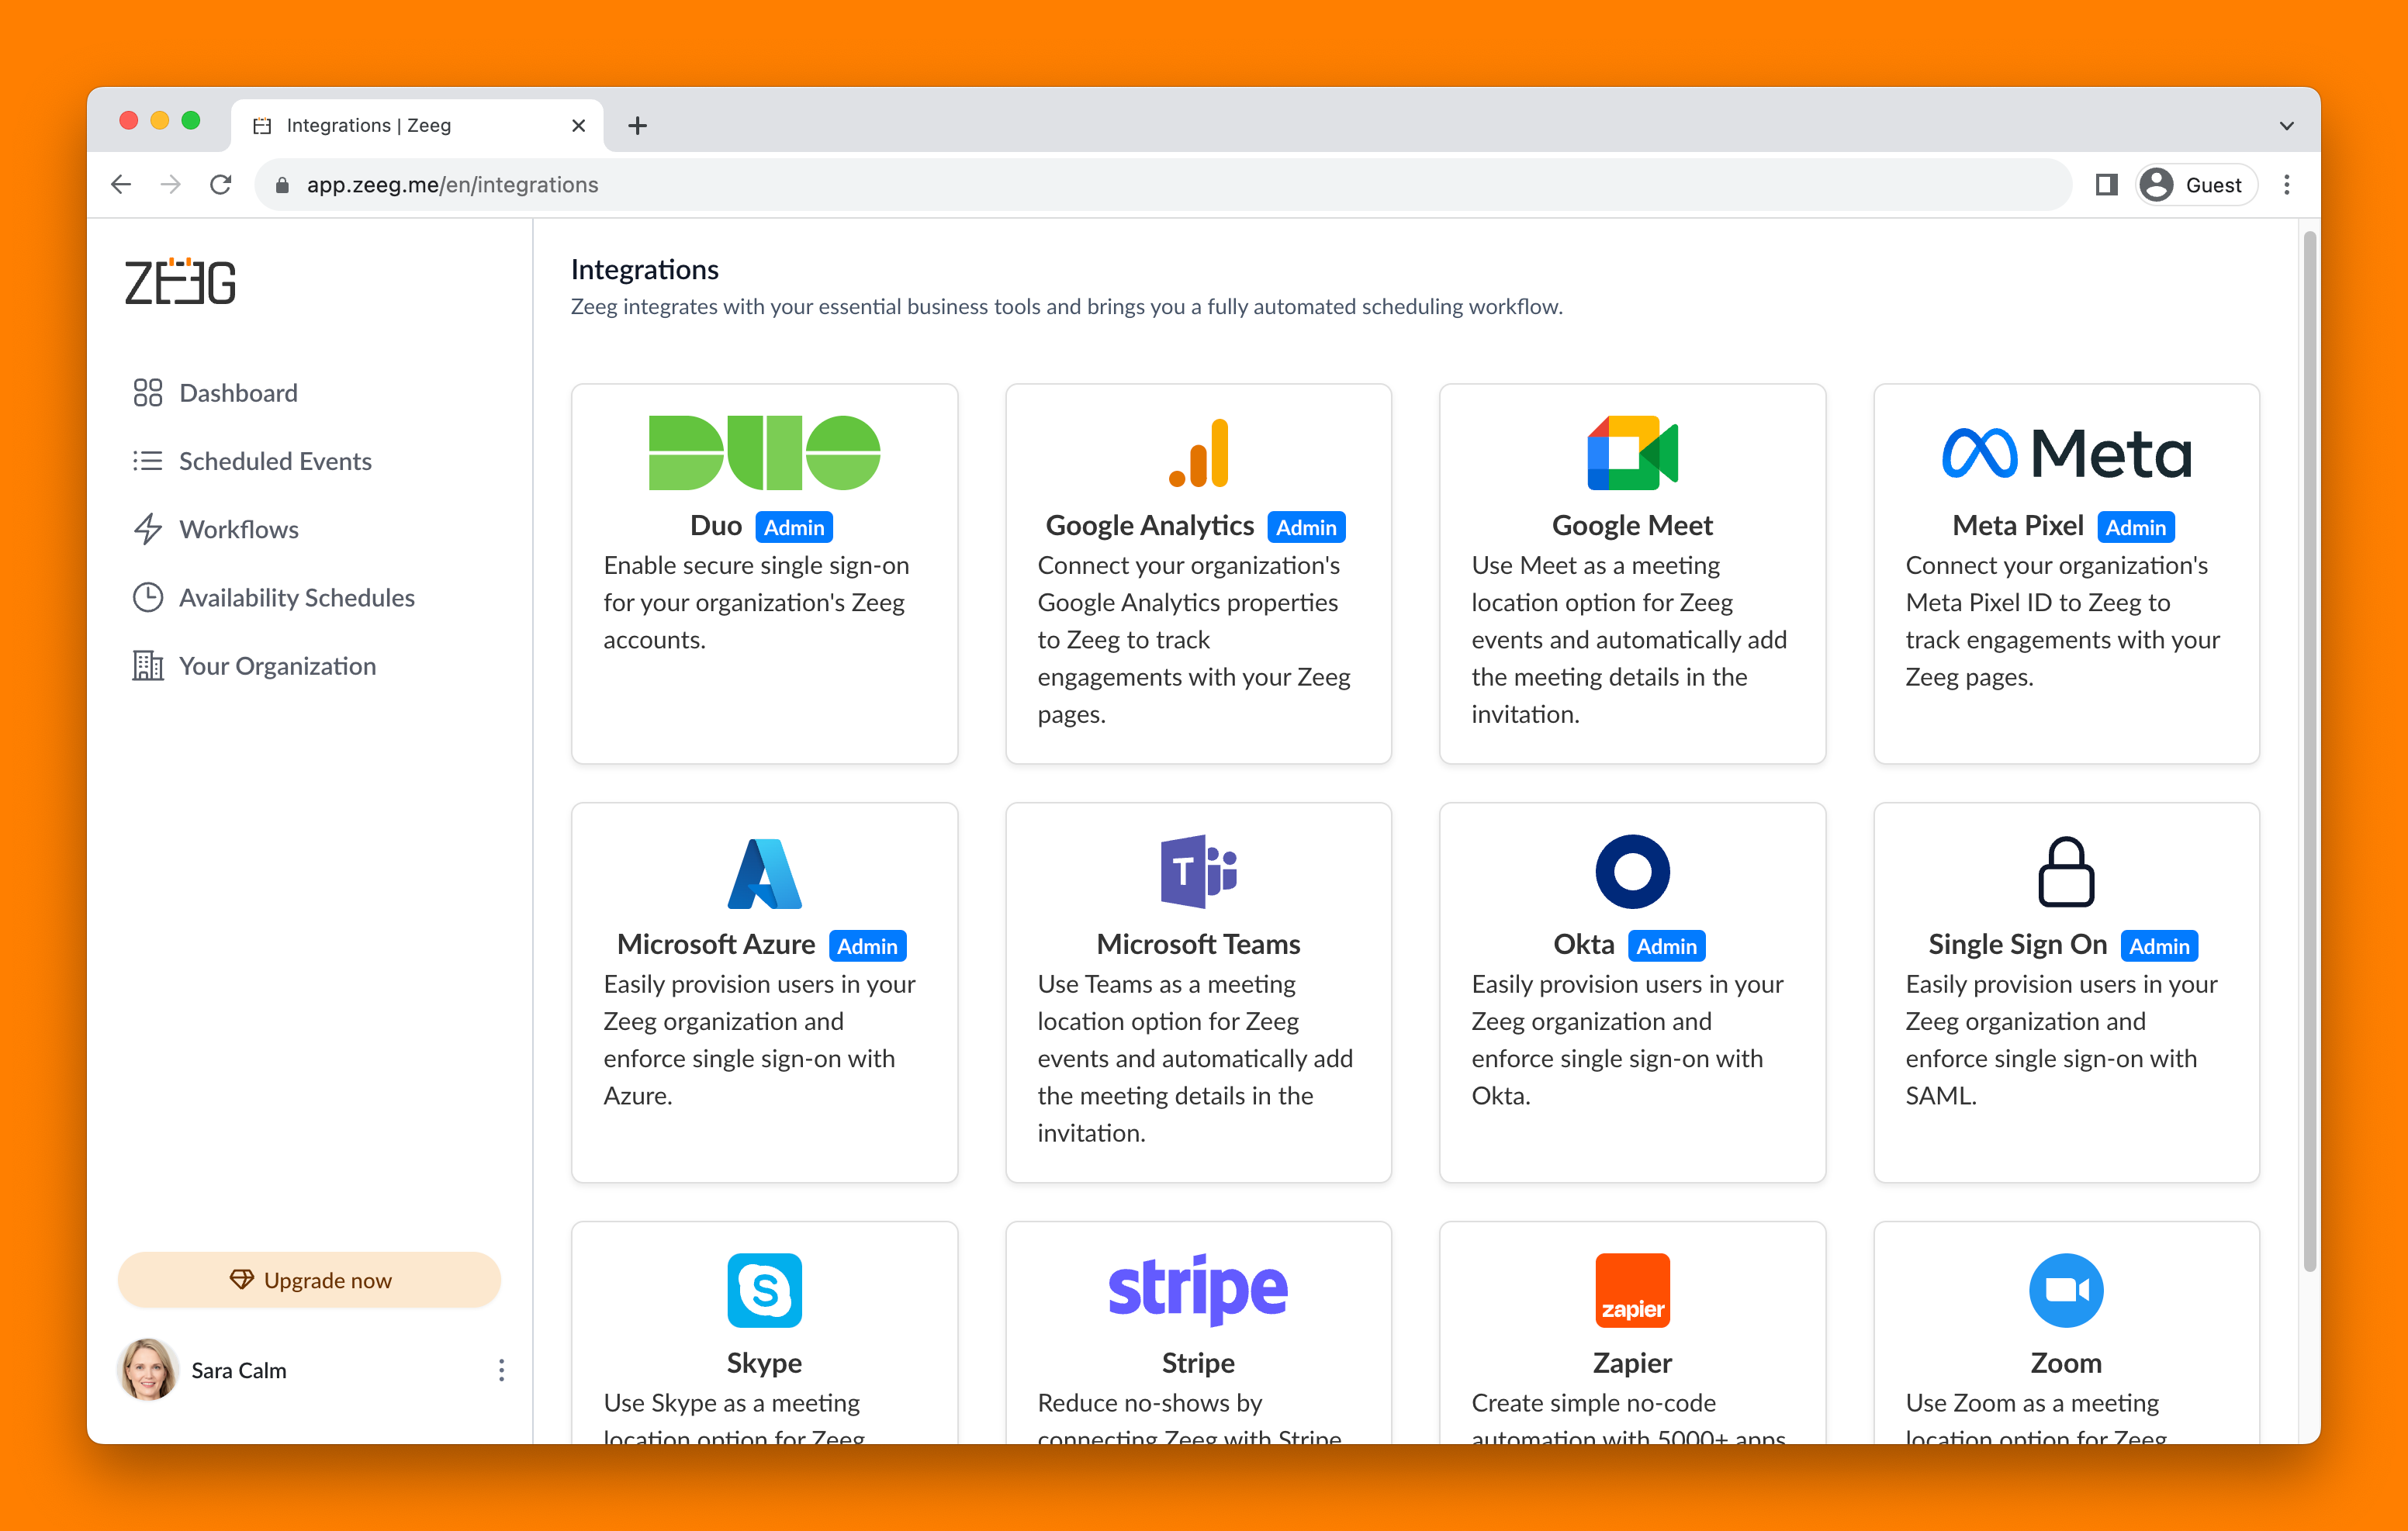2408x1531 pixels.
Task: Select the Microsoft Azure icon
Action: (764, 872)
